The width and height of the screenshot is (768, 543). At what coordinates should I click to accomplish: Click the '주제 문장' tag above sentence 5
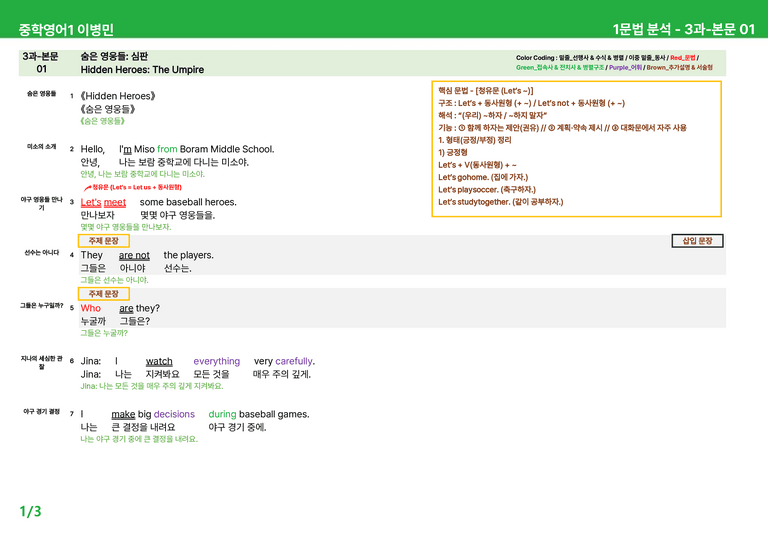tap(104, 294)
